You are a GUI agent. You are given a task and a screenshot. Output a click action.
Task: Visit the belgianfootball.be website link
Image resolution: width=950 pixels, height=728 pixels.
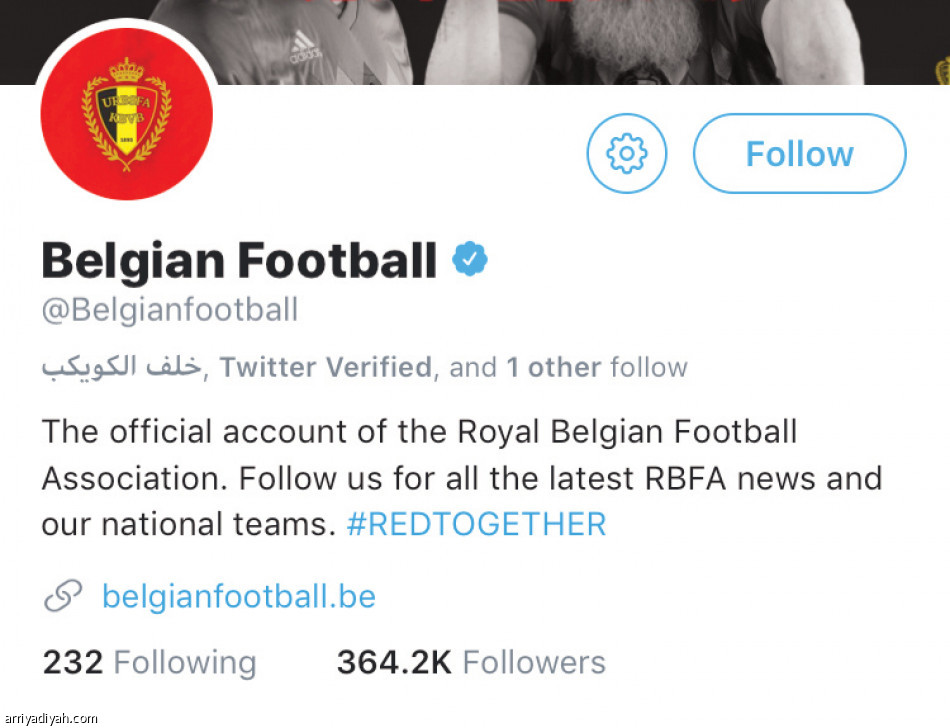[239, 597]
